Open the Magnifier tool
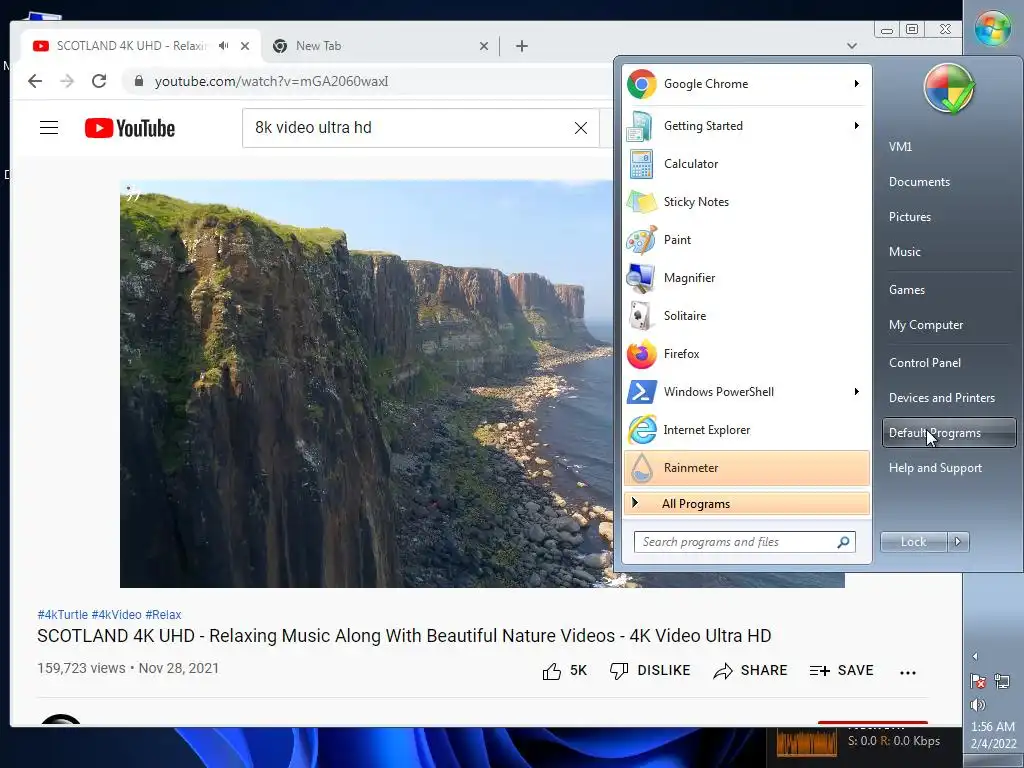 click(x=746, y=278)
